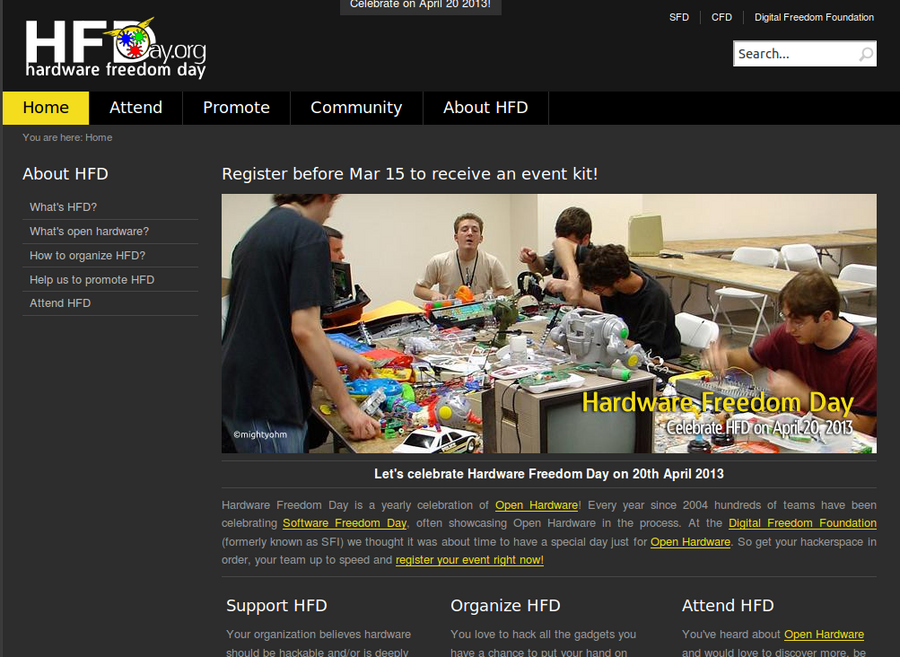Click "Help us to promote HFD" sidebar link
This screenshot has height=657, width=900.
tap(92, 280)
